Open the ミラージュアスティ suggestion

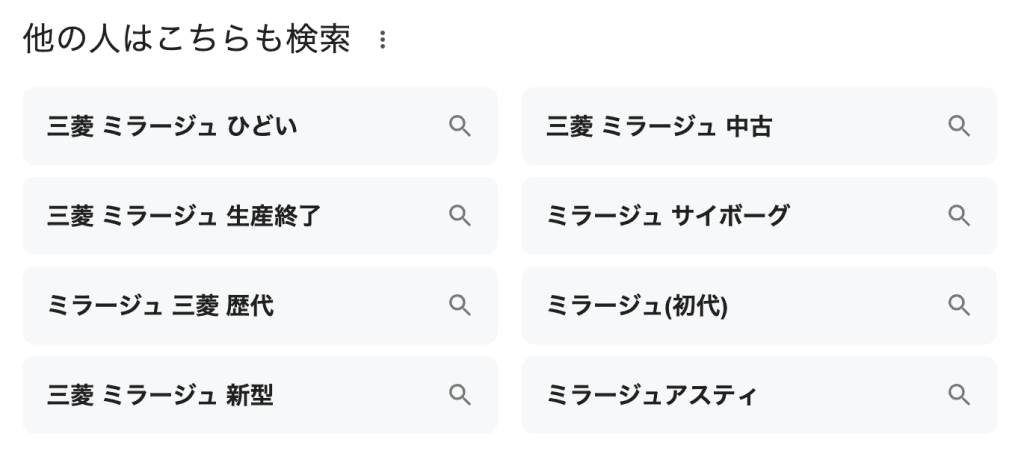[651, 396]
